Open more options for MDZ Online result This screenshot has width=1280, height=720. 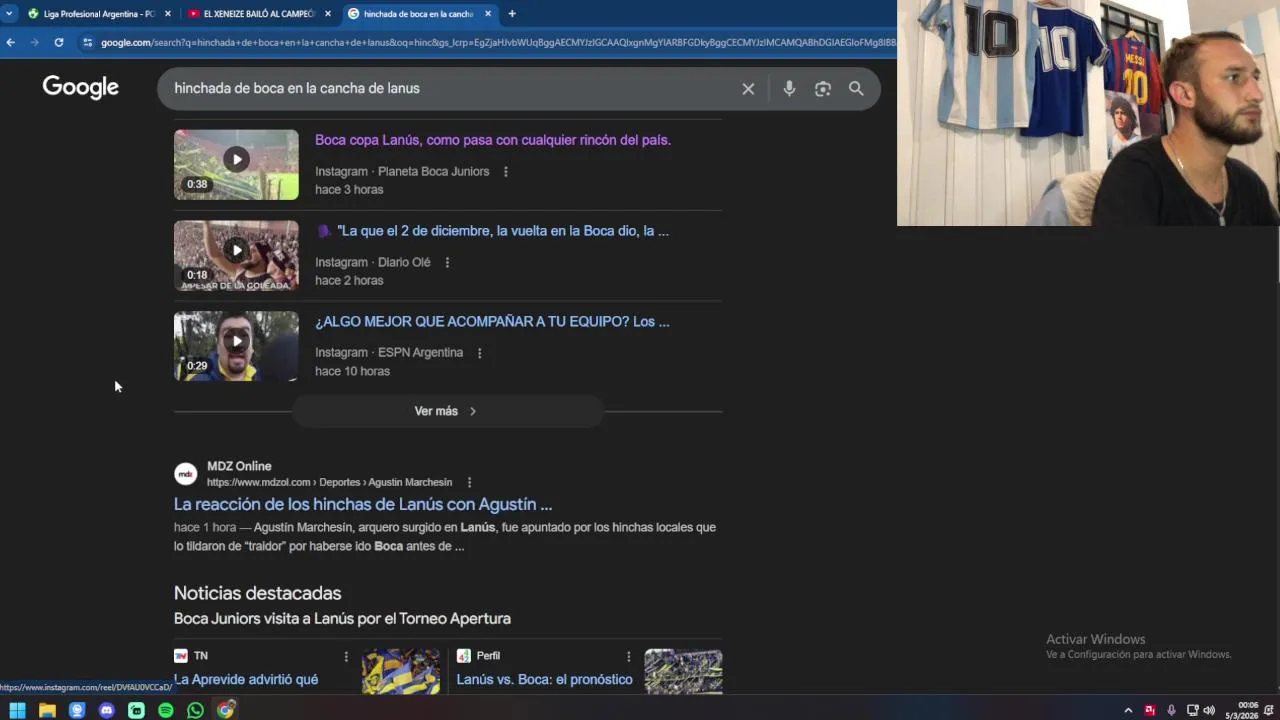[469, 482]
